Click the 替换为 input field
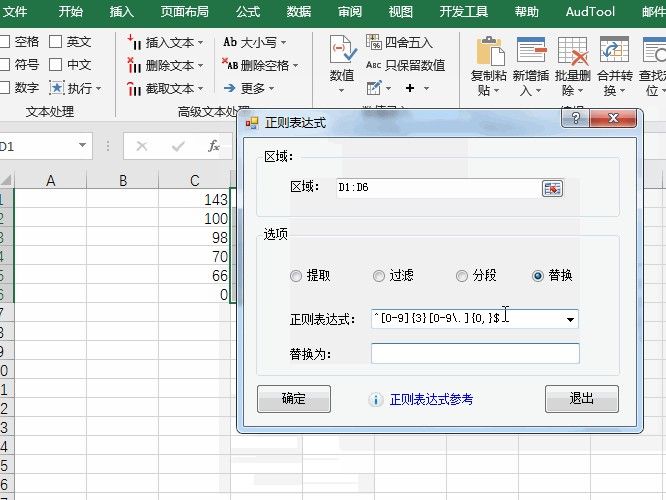Image resolution: width=666 pixels, height=500 pixels. tap(475, 353)
